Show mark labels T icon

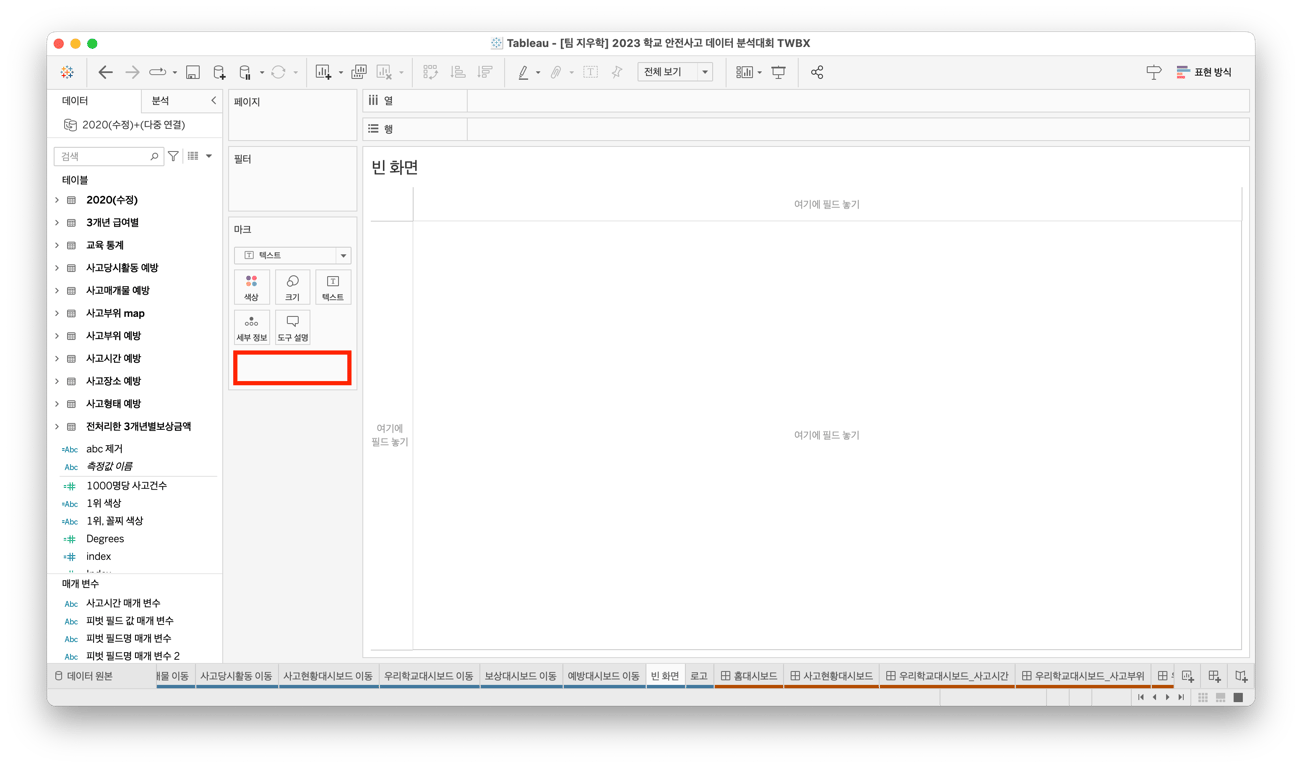590,72
